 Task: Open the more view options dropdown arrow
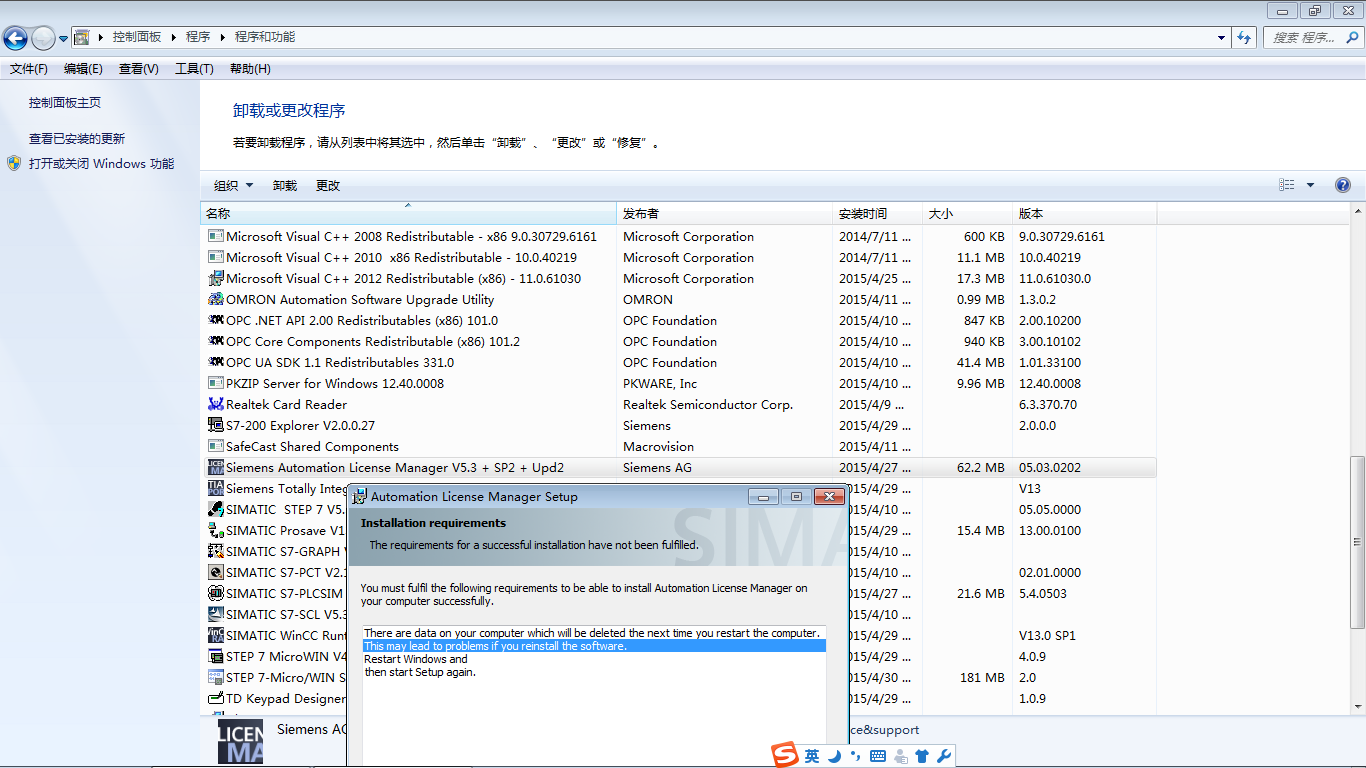click(x=1310, y=185)
